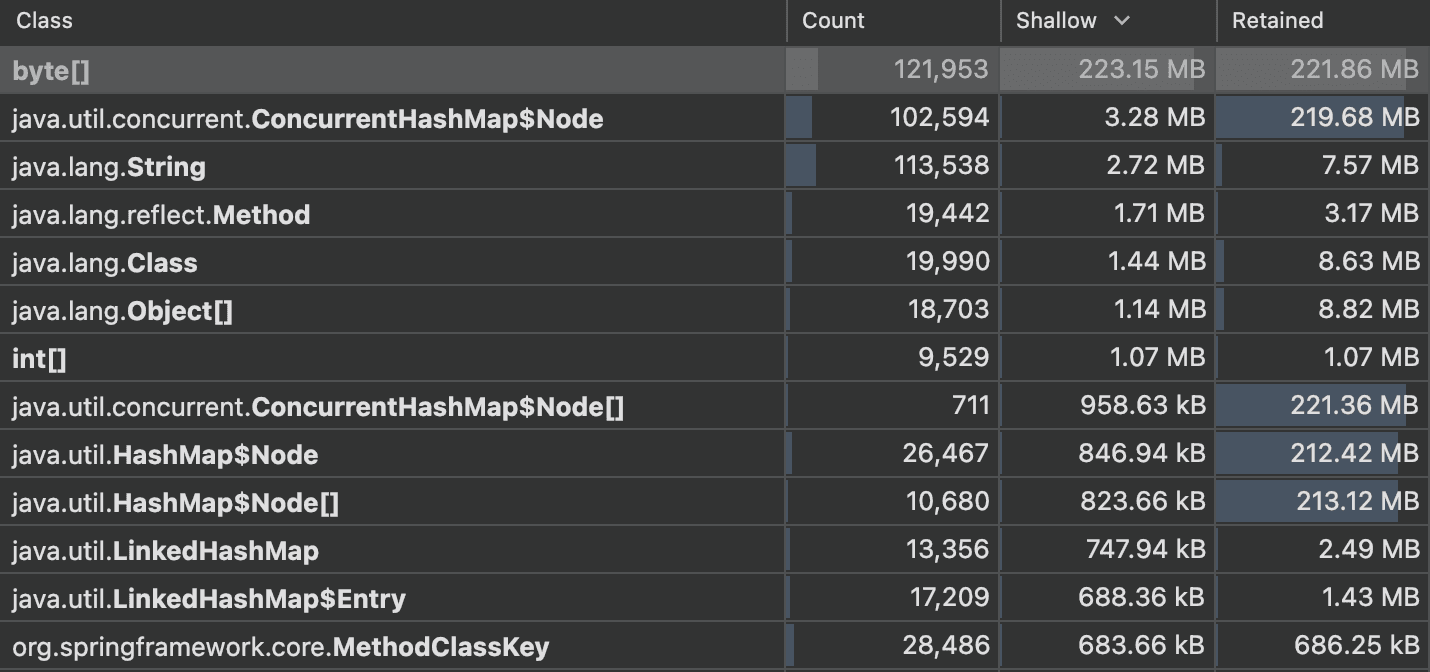Select the int[] class row

coord(39,358)
